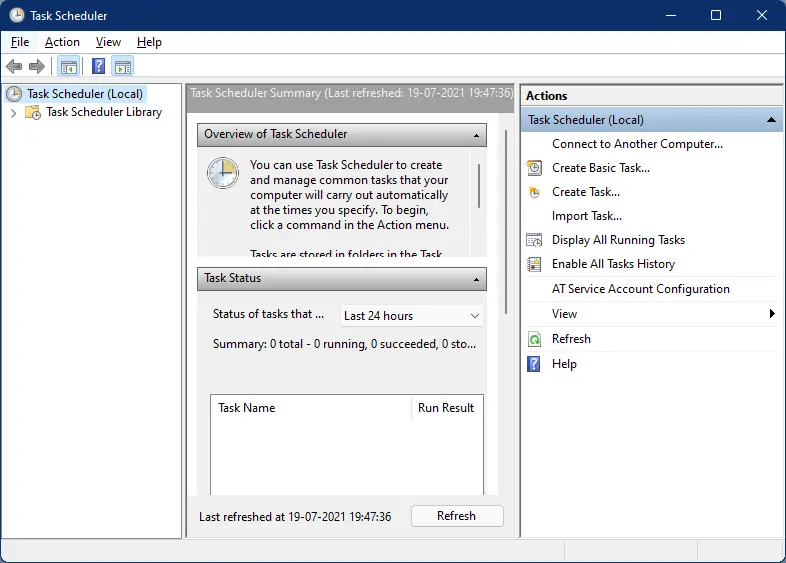Collapse the Task Status section

(x=476, y=279)
